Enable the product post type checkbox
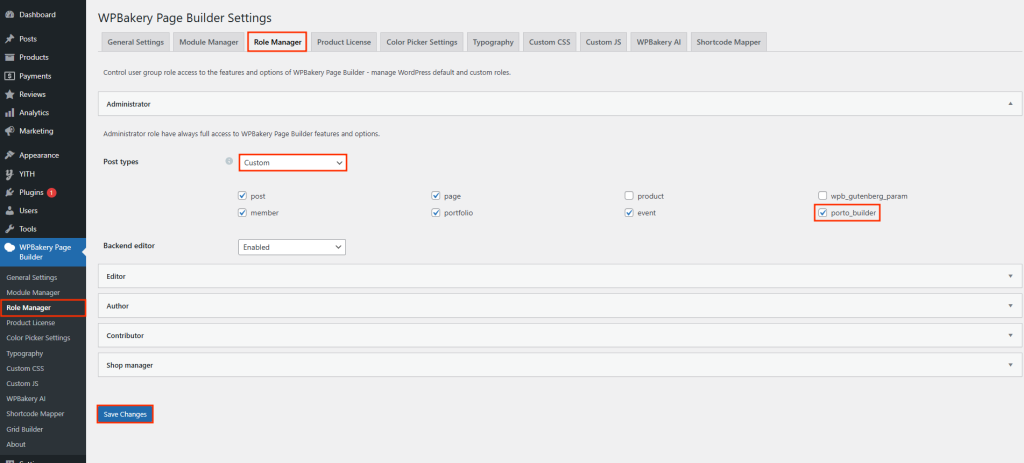Screen dimensions: 1024x463 629,196
